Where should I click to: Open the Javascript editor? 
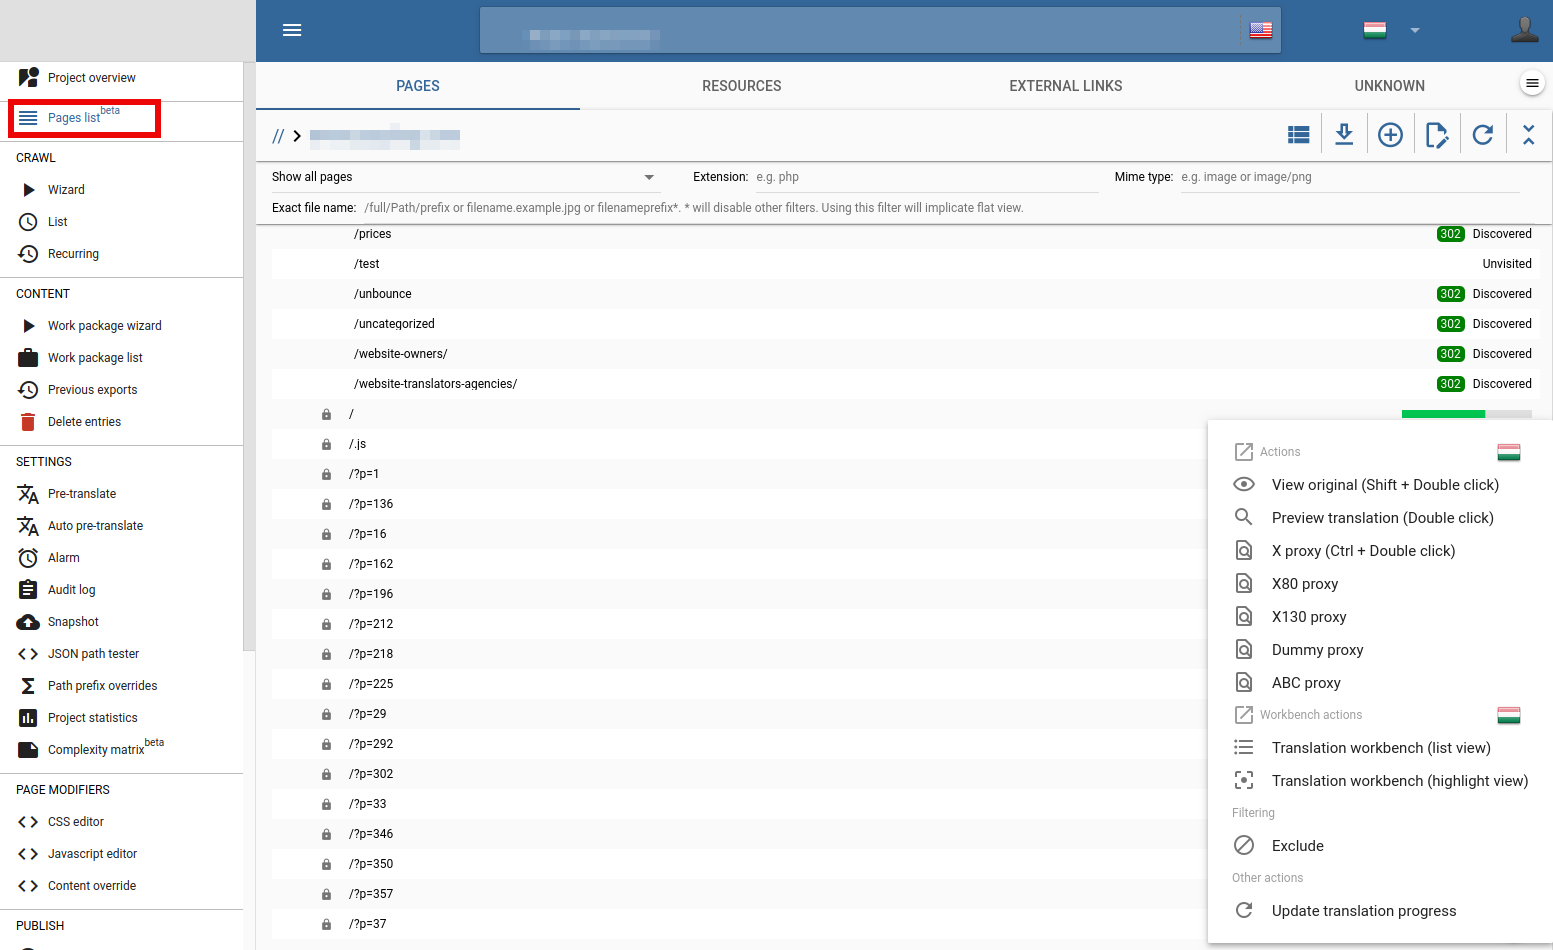(x=92, y=854)
